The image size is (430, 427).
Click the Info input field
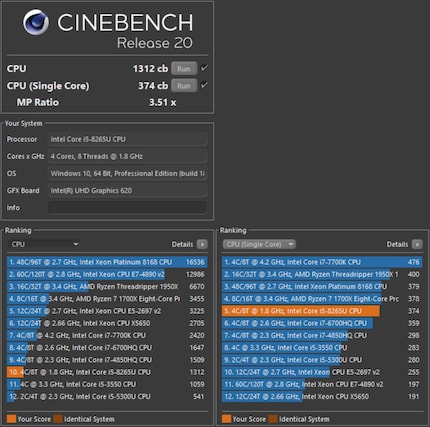[127, 207]
